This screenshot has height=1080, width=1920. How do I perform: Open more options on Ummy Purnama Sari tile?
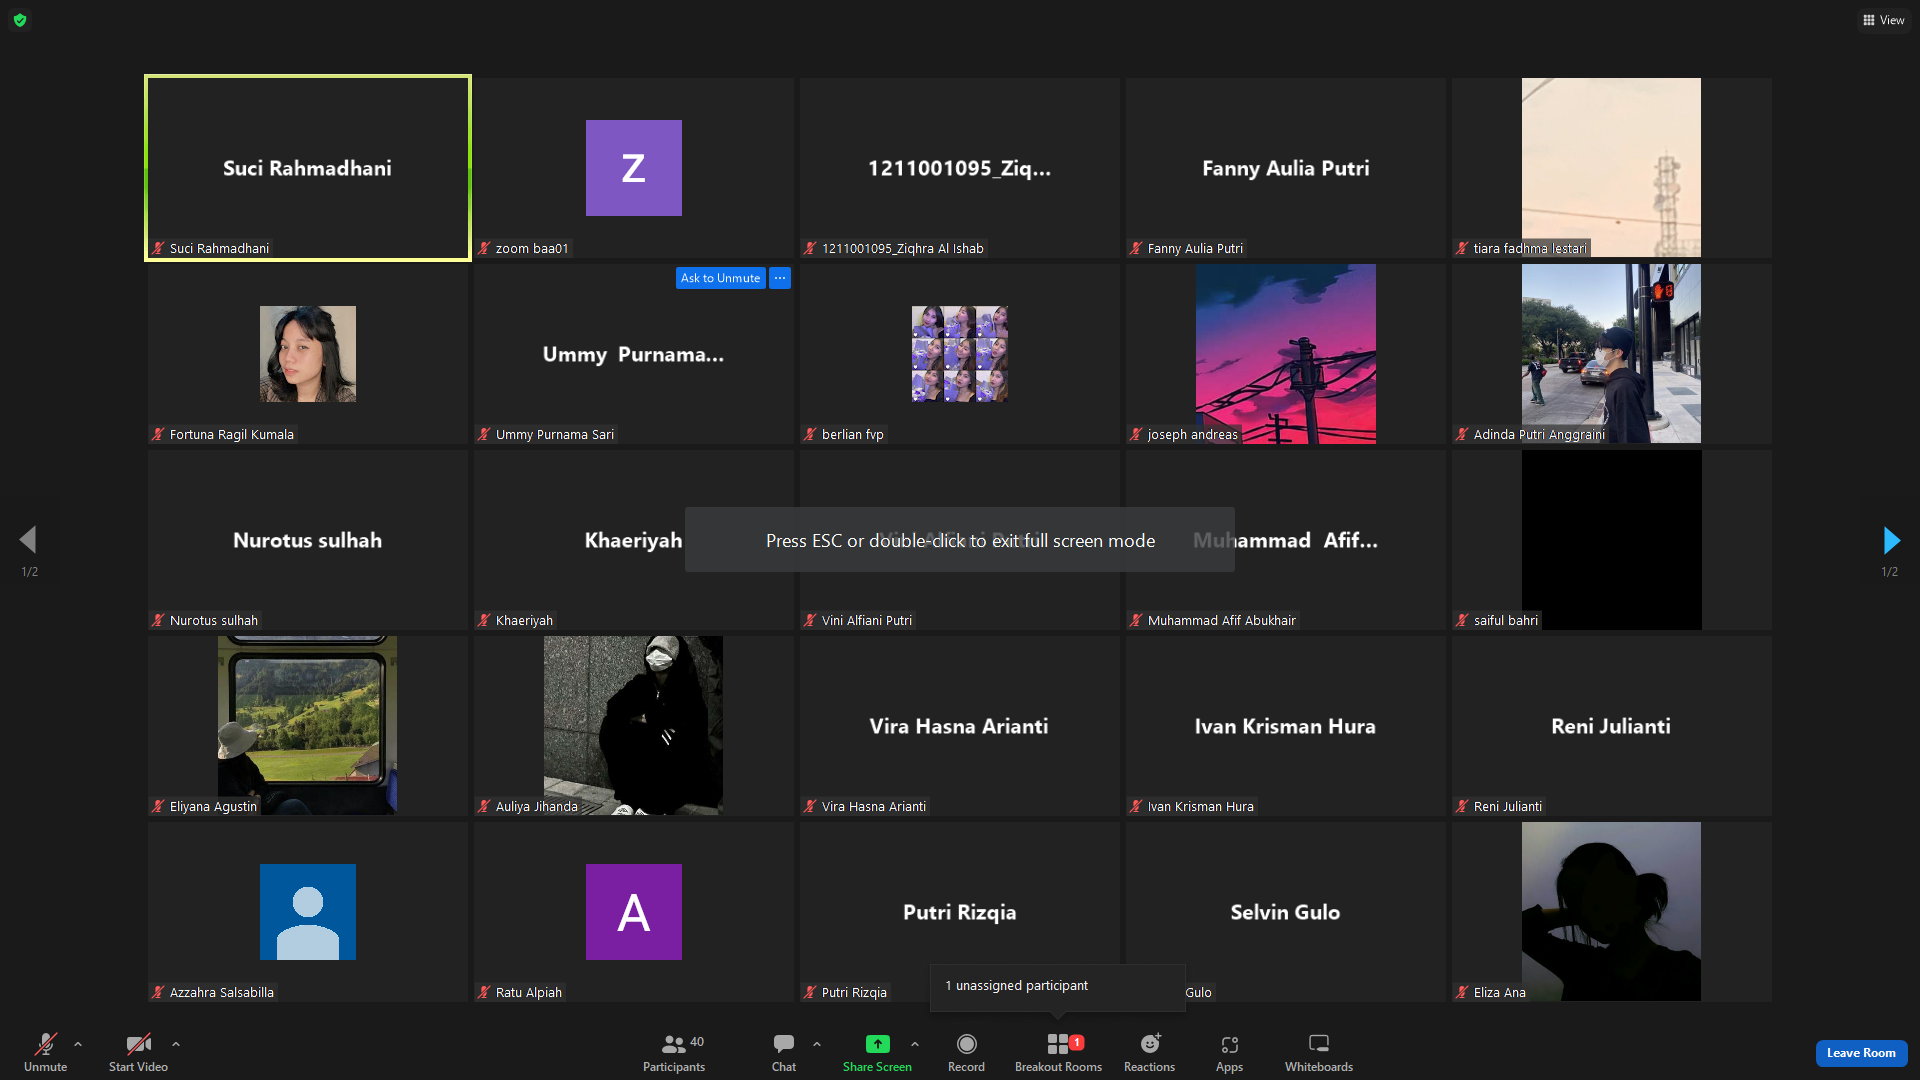(780, 278)
